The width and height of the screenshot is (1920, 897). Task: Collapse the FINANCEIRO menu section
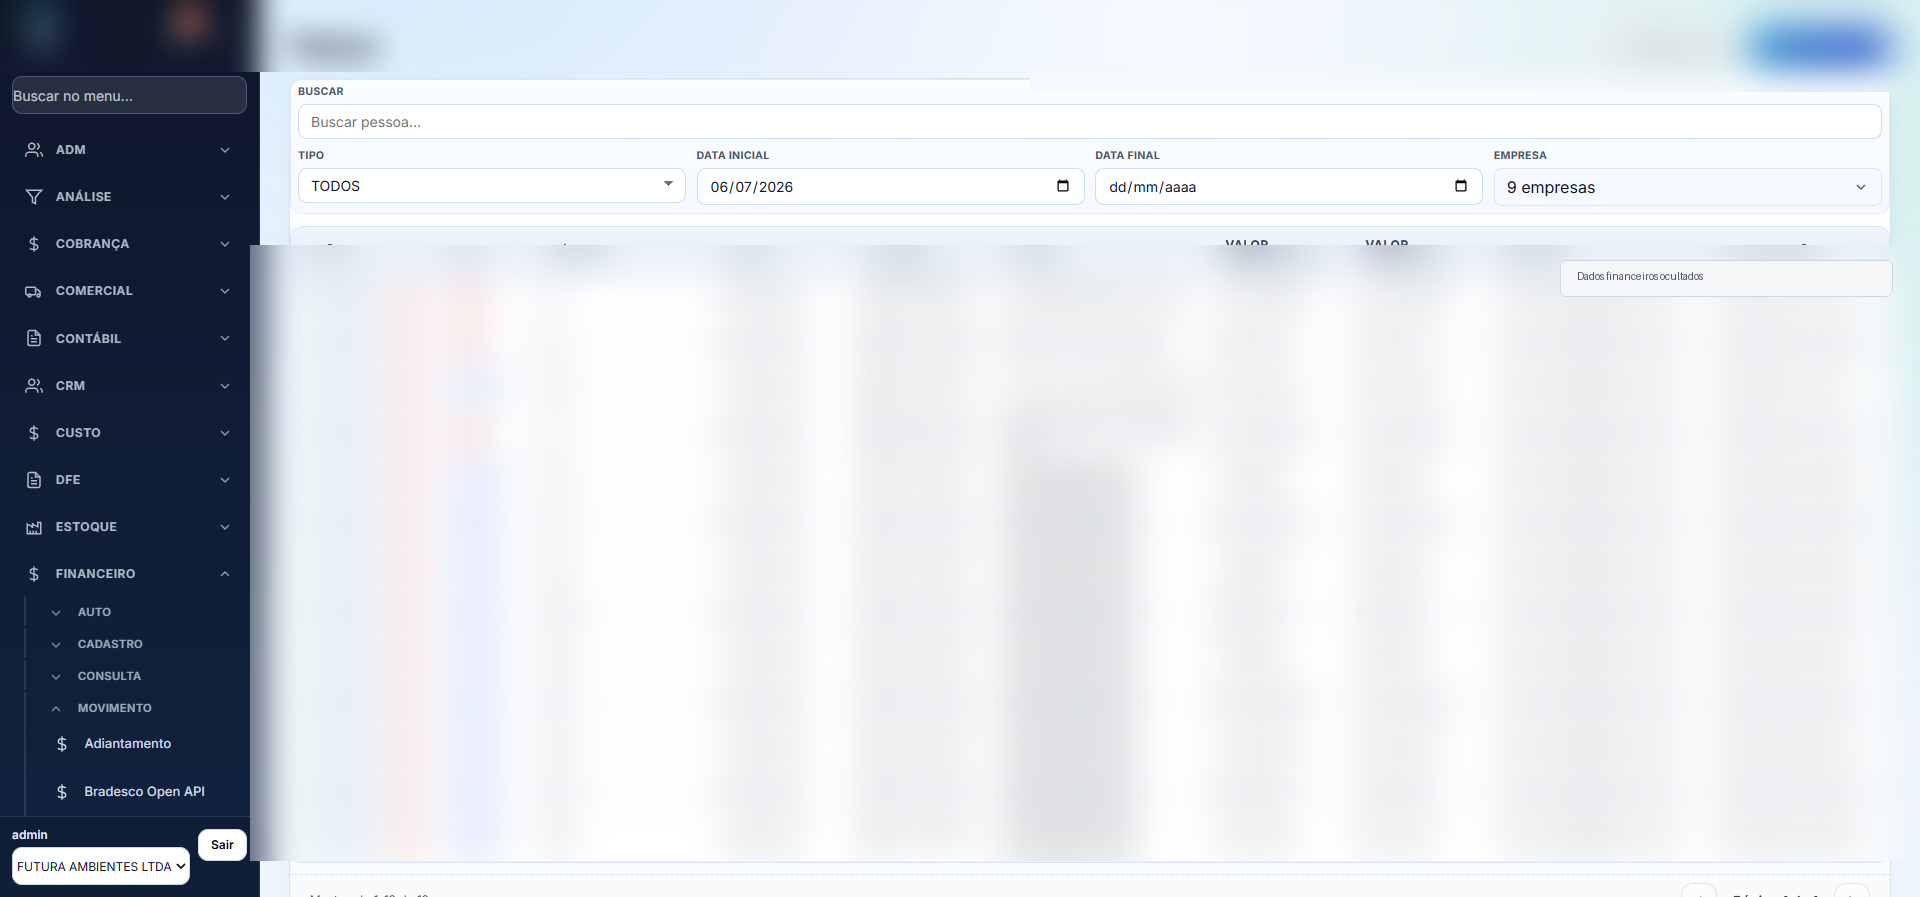(127, 574)
